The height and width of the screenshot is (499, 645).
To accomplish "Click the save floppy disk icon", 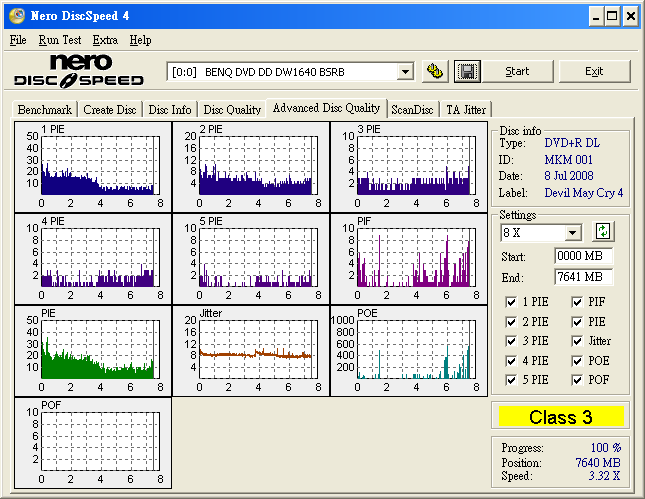I will pyautogui.click(x=466, y=71).
